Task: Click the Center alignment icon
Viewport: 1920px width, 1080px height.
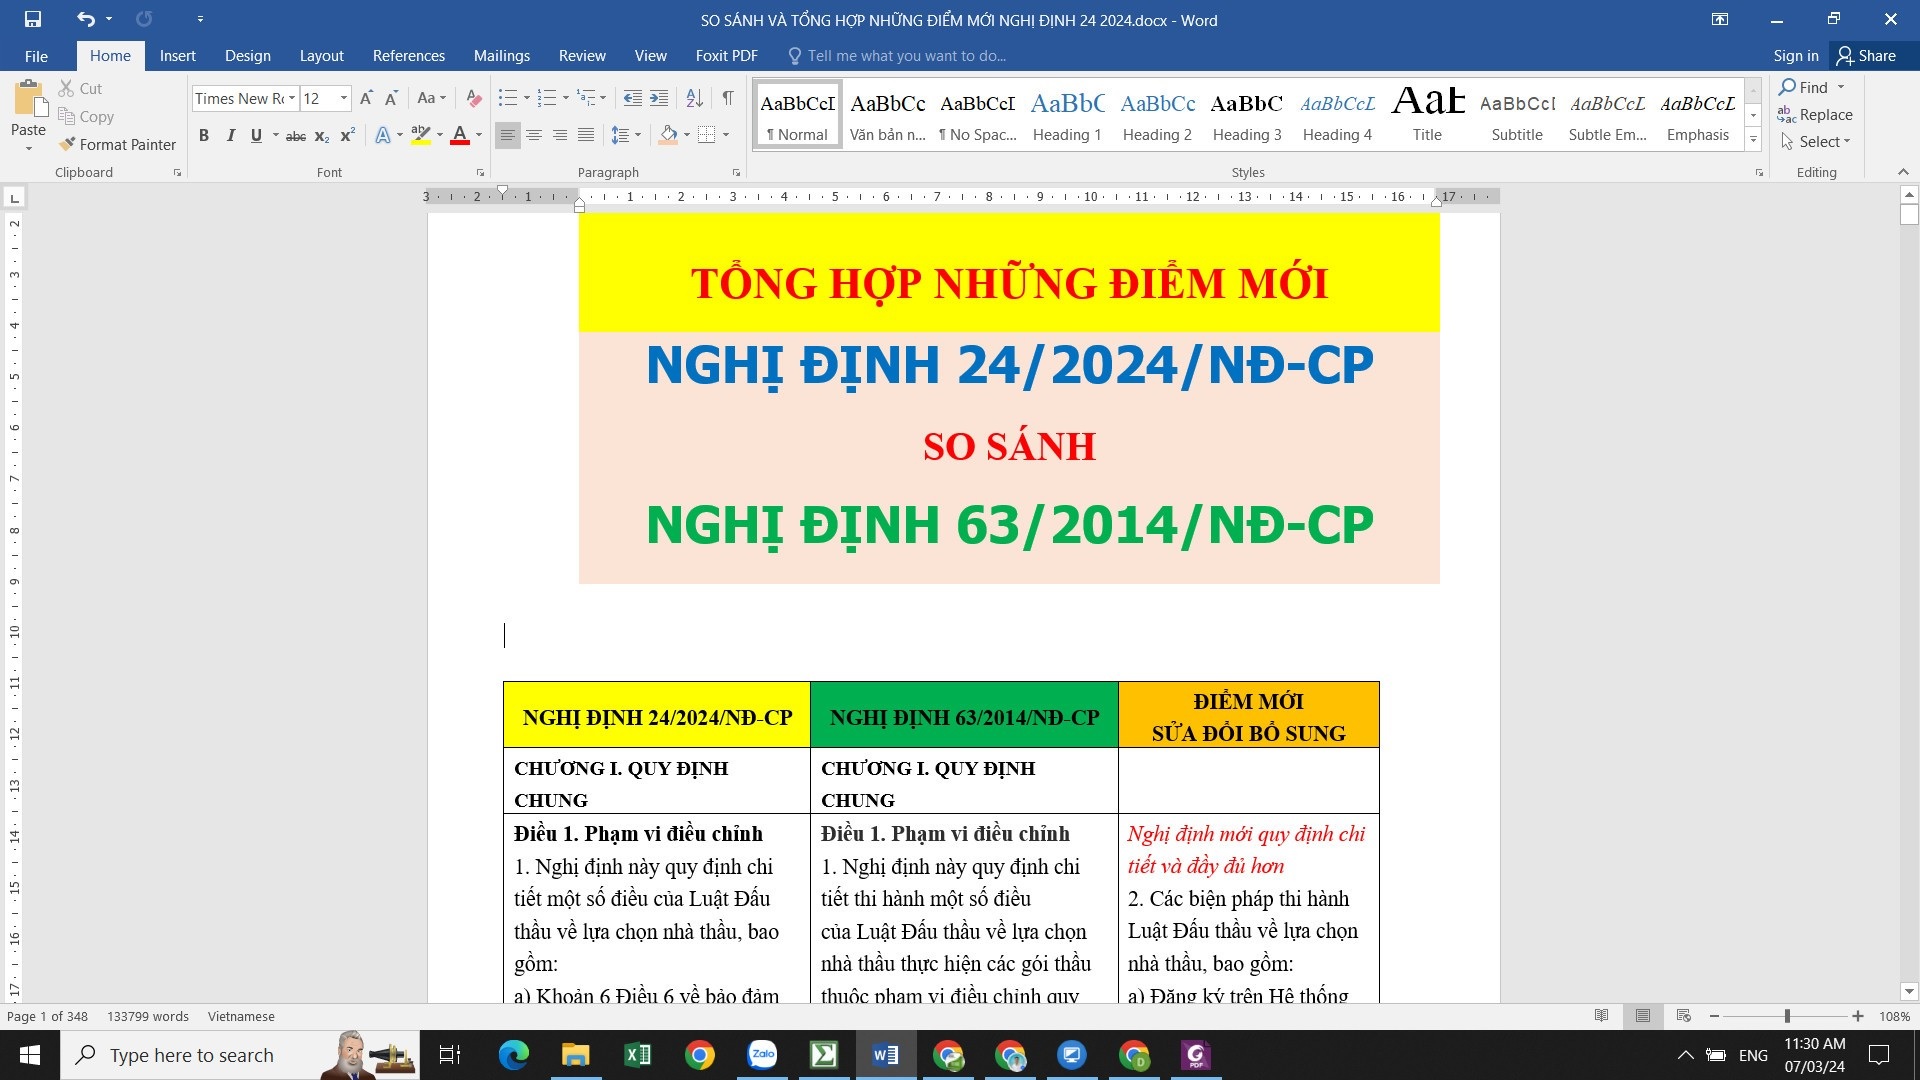Action: pyautogui.click(x=535, y=134)
